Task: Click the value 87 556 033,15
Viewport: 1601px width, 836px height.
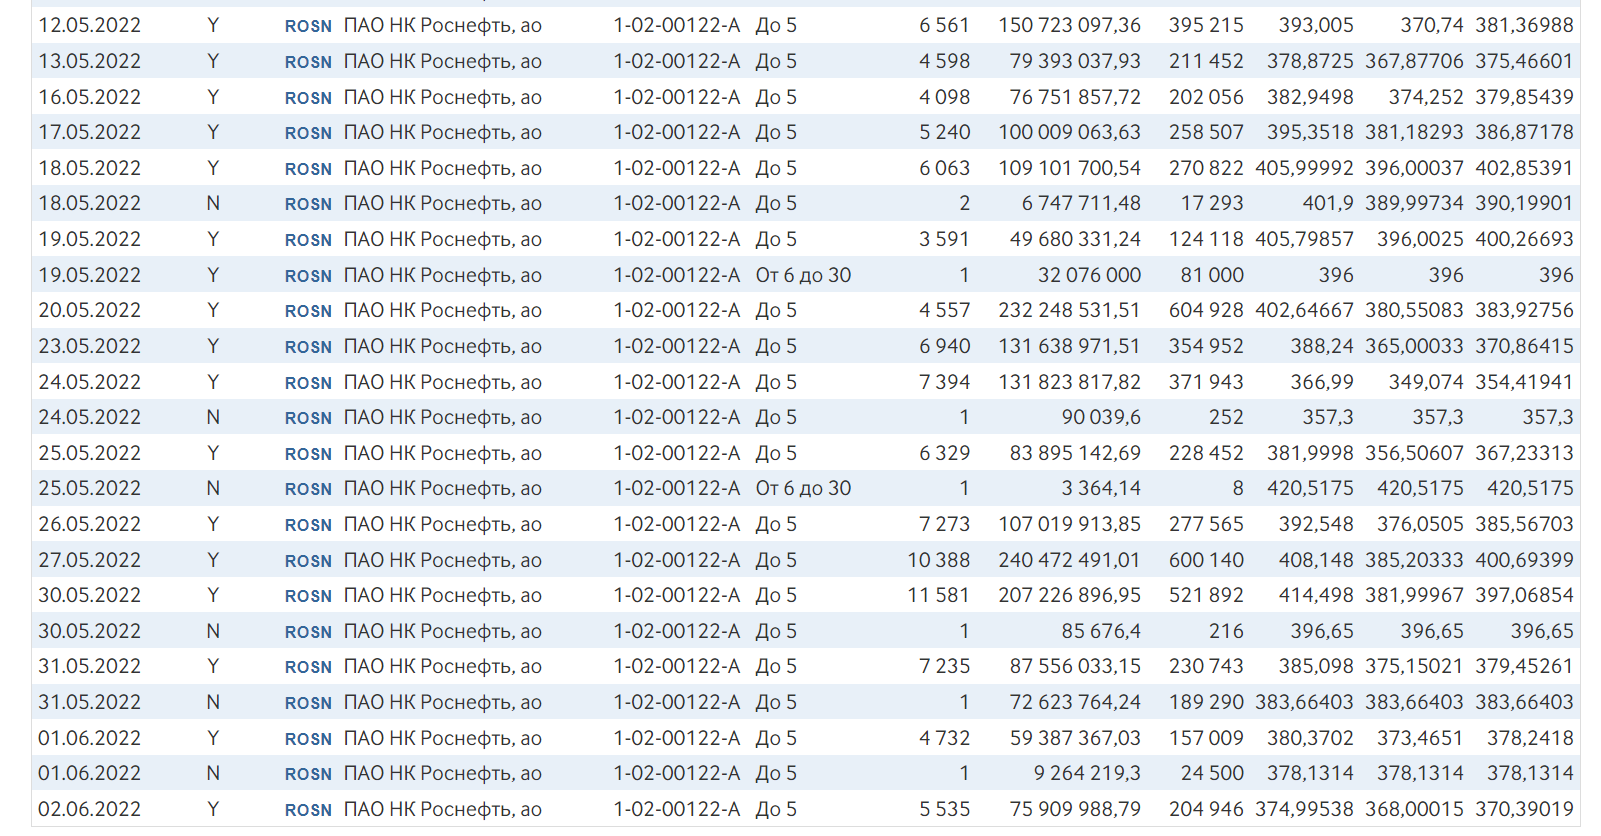Action: tap(1075, 666)
